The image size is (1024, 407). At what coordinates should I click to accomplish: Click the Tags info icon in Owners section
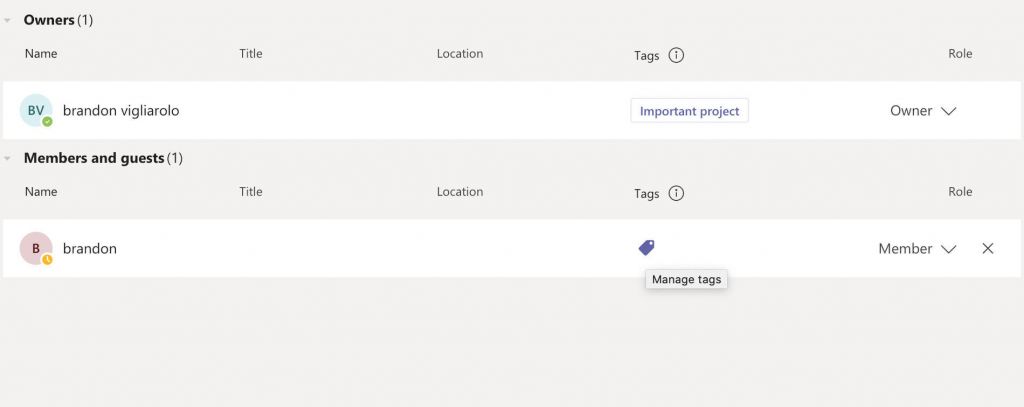(676, 56)
